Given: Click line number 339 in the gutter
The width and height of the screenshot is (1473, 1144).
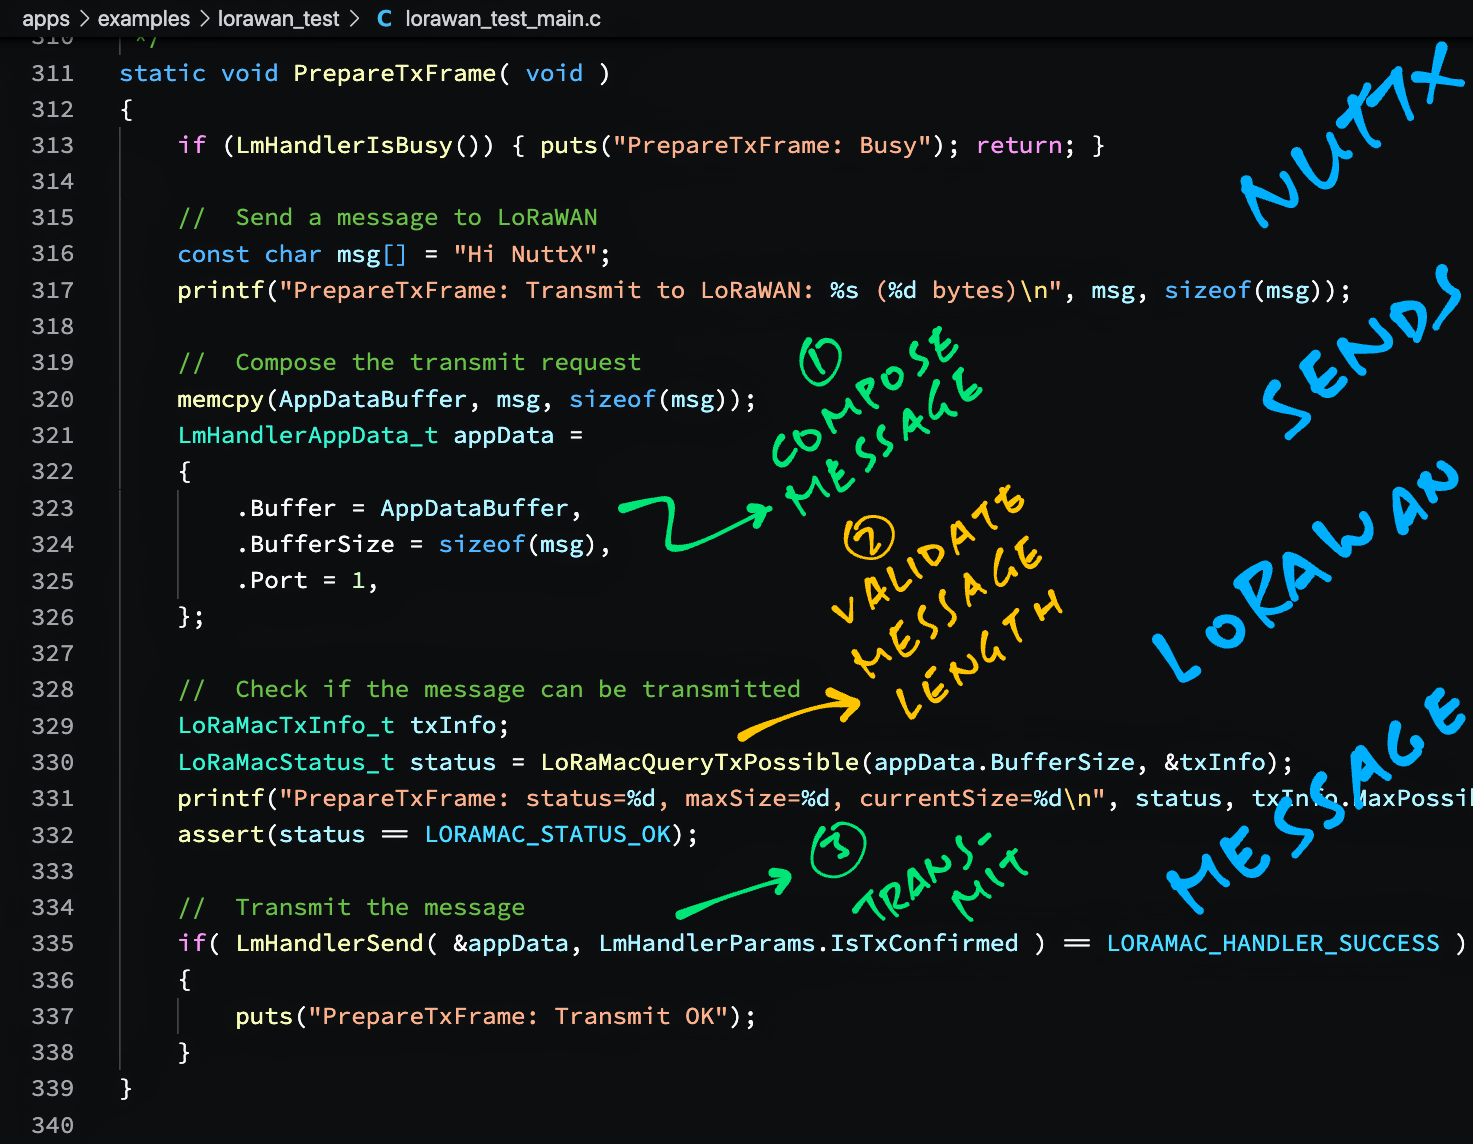Looking at the screenshot, I should [x=53, y=1089].
